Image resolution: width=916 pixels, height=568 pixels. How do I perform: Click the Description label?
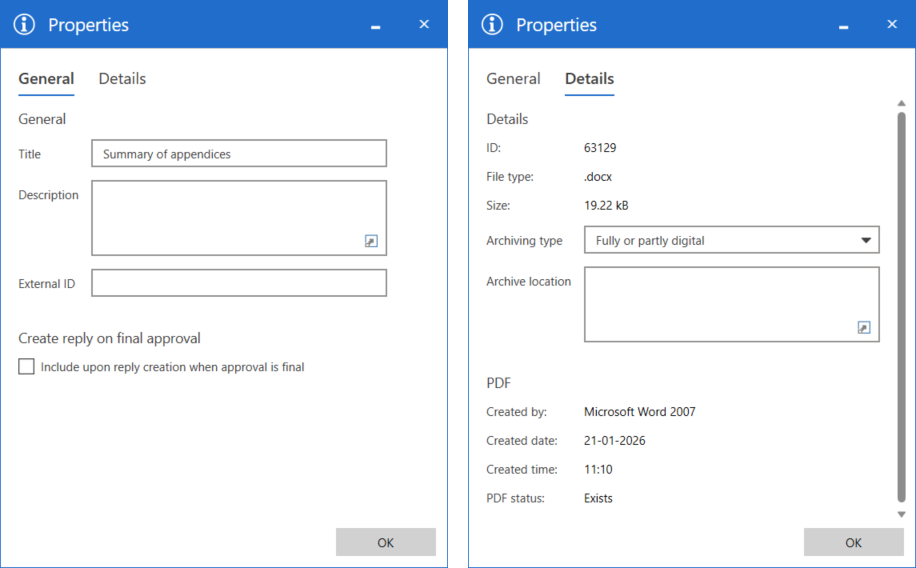tap(48, 195)
